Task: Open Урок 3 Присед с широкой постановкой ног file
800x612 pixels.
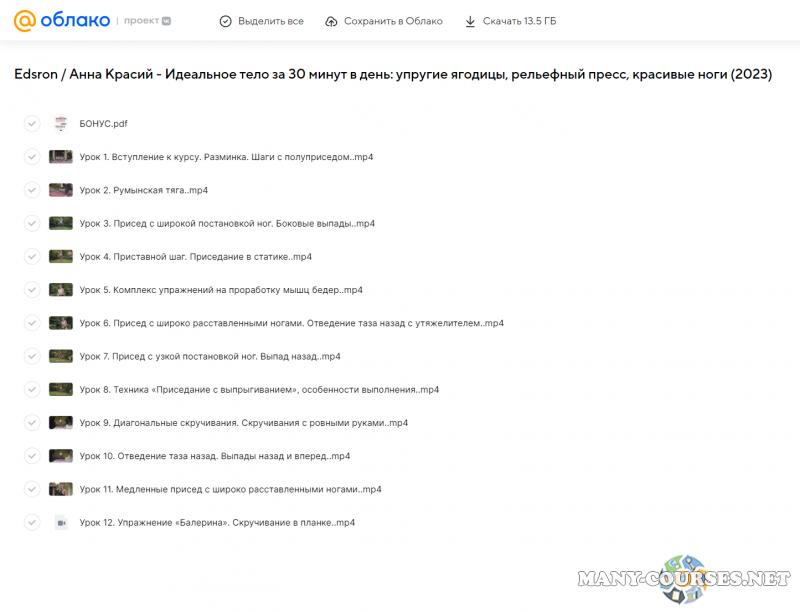Action: coord(227,224)
